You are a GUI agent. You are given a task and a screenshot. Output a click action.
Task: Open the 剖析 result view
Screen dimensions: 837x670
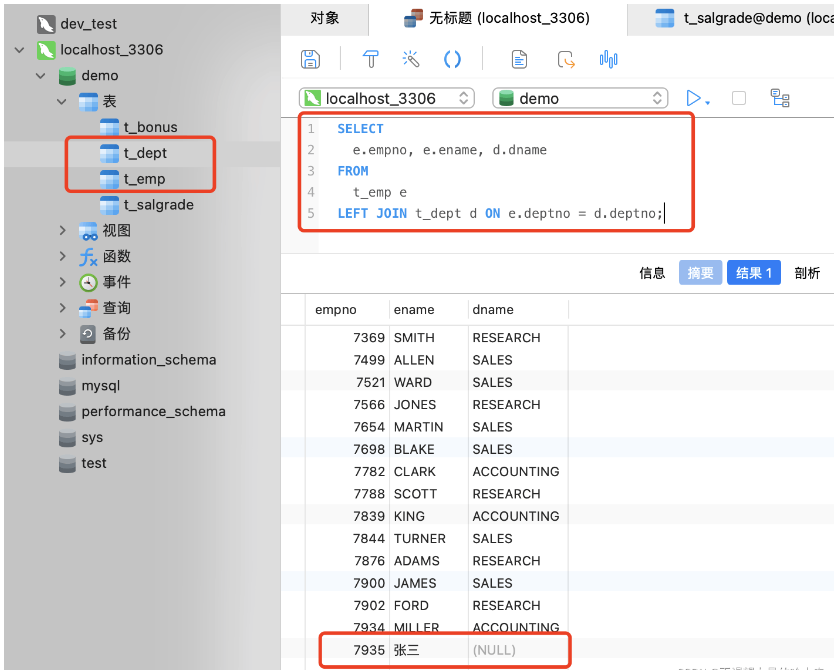[807, 272]
